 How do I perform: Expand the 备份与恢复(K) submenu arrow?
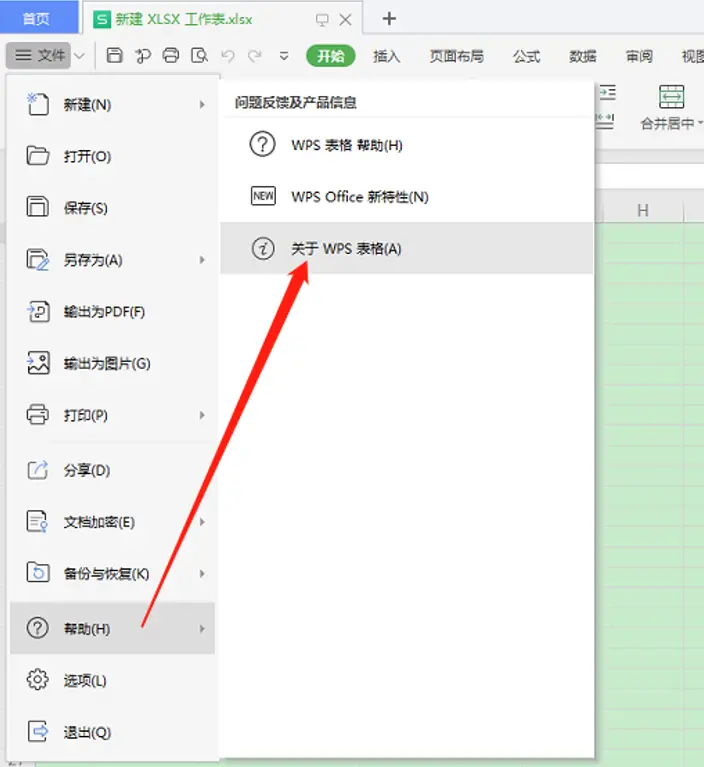[x=202, y=573]
